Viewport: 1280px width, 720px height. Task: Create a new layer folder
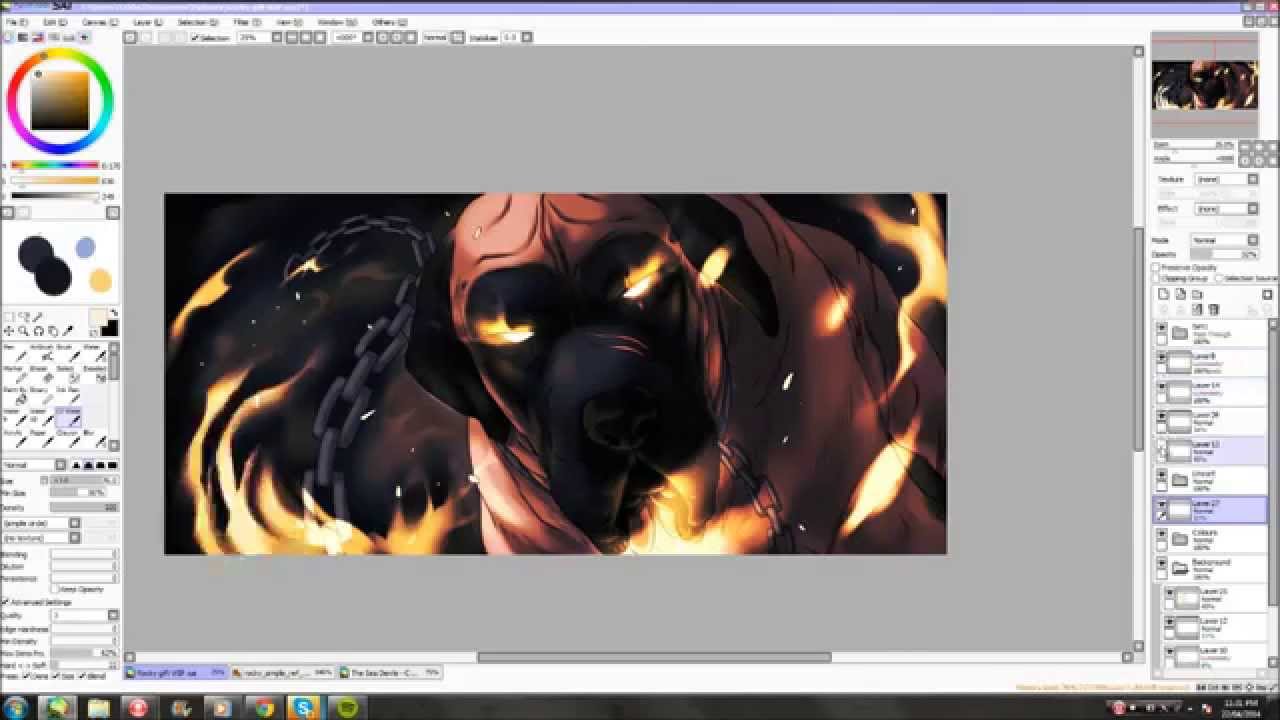coord(1197,294)
